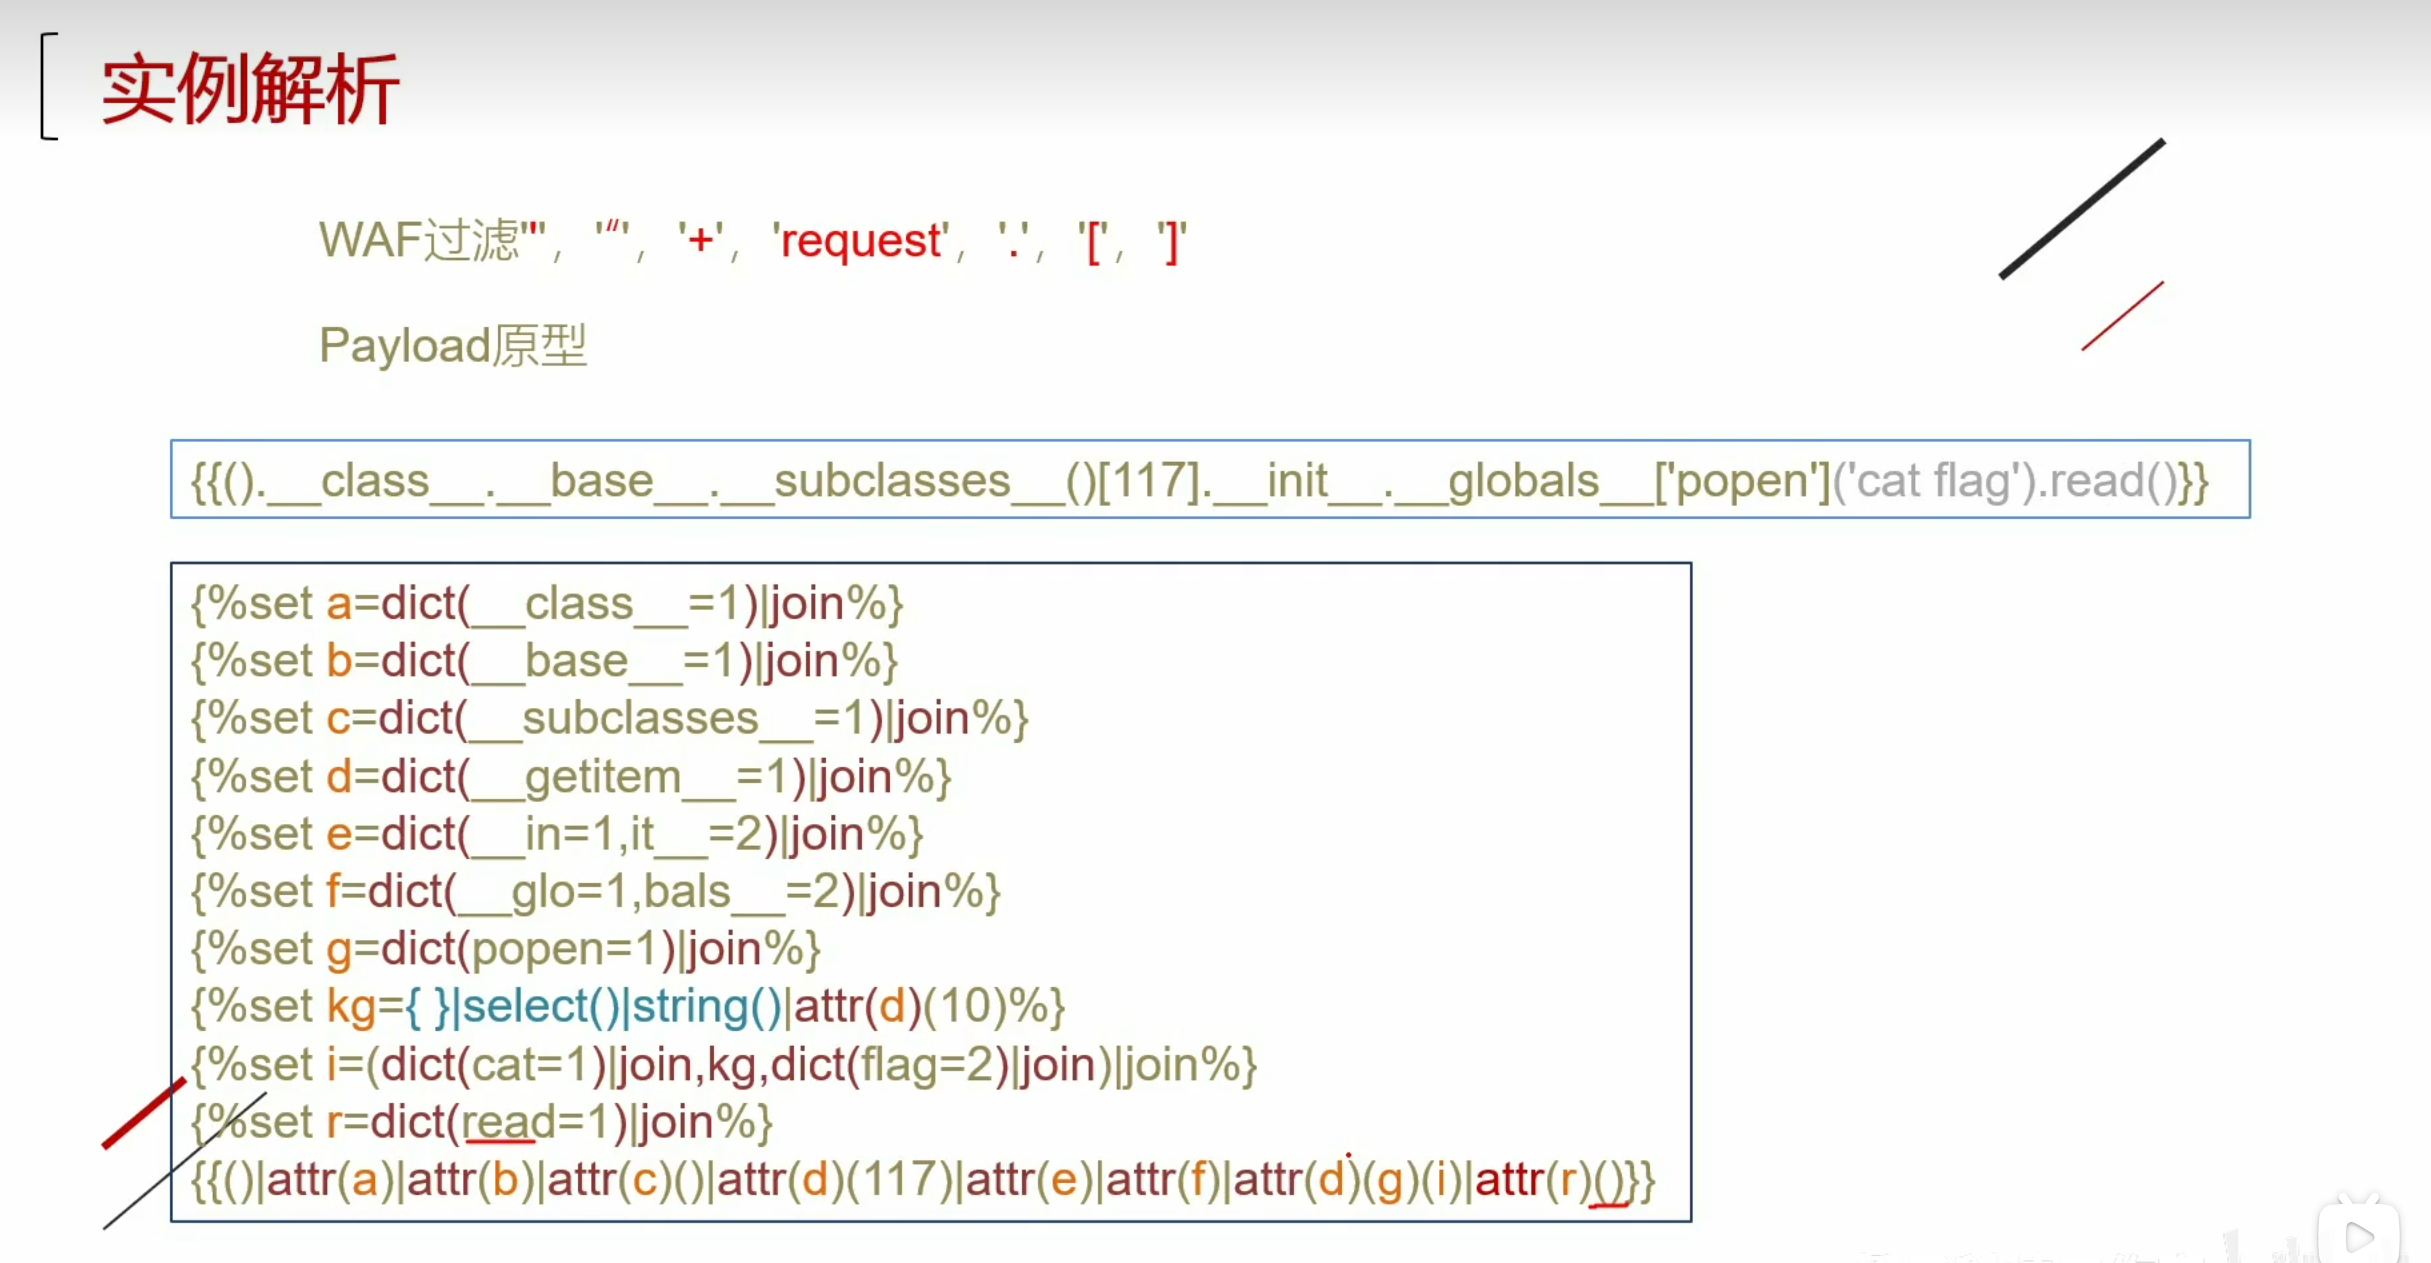
Task: Click the final {{()|attr(a)... payload line
Action: tap(922, 1181)
